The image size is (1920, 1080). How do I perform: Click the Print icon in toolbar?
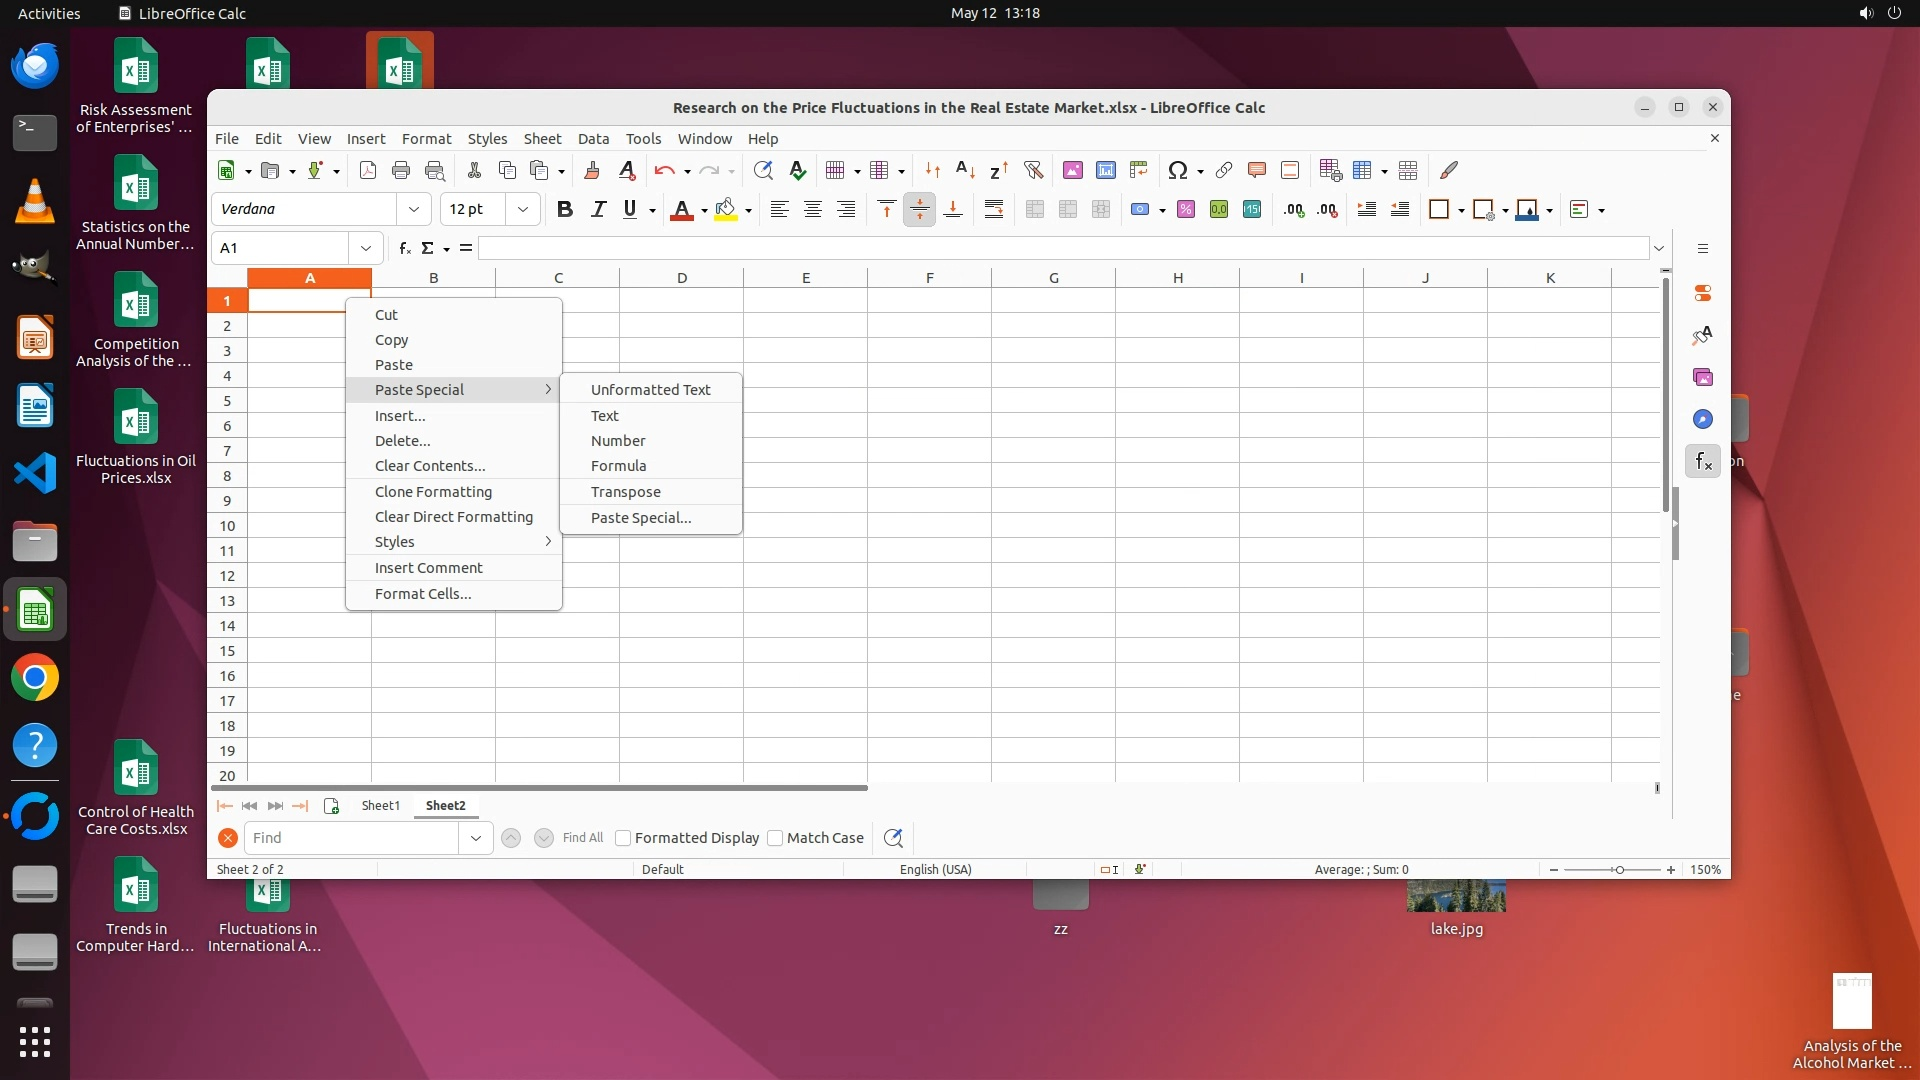pyautogui.click(x=401, y=170)
